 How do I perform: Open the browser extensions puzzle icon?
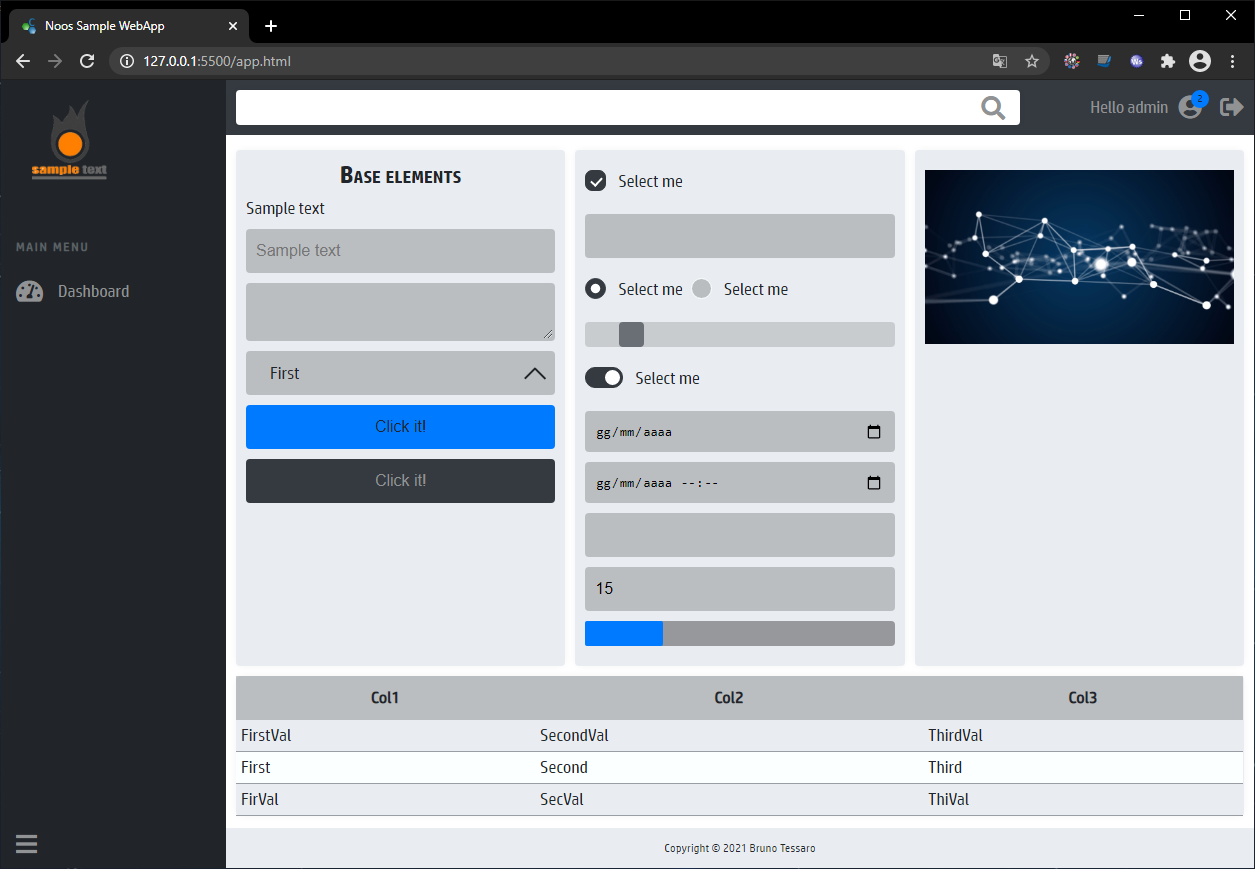tap(1167, 61)
